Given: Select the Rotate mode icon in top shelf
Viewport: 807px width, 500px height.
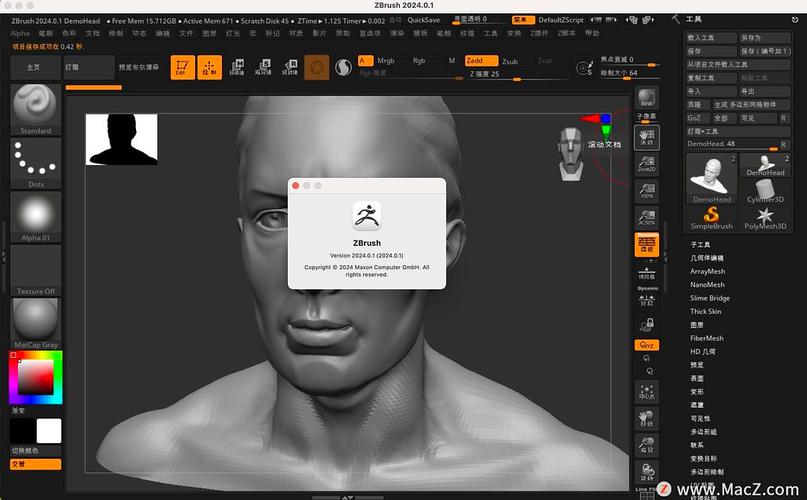Looking at the screenshot, I should click(290, 67).
